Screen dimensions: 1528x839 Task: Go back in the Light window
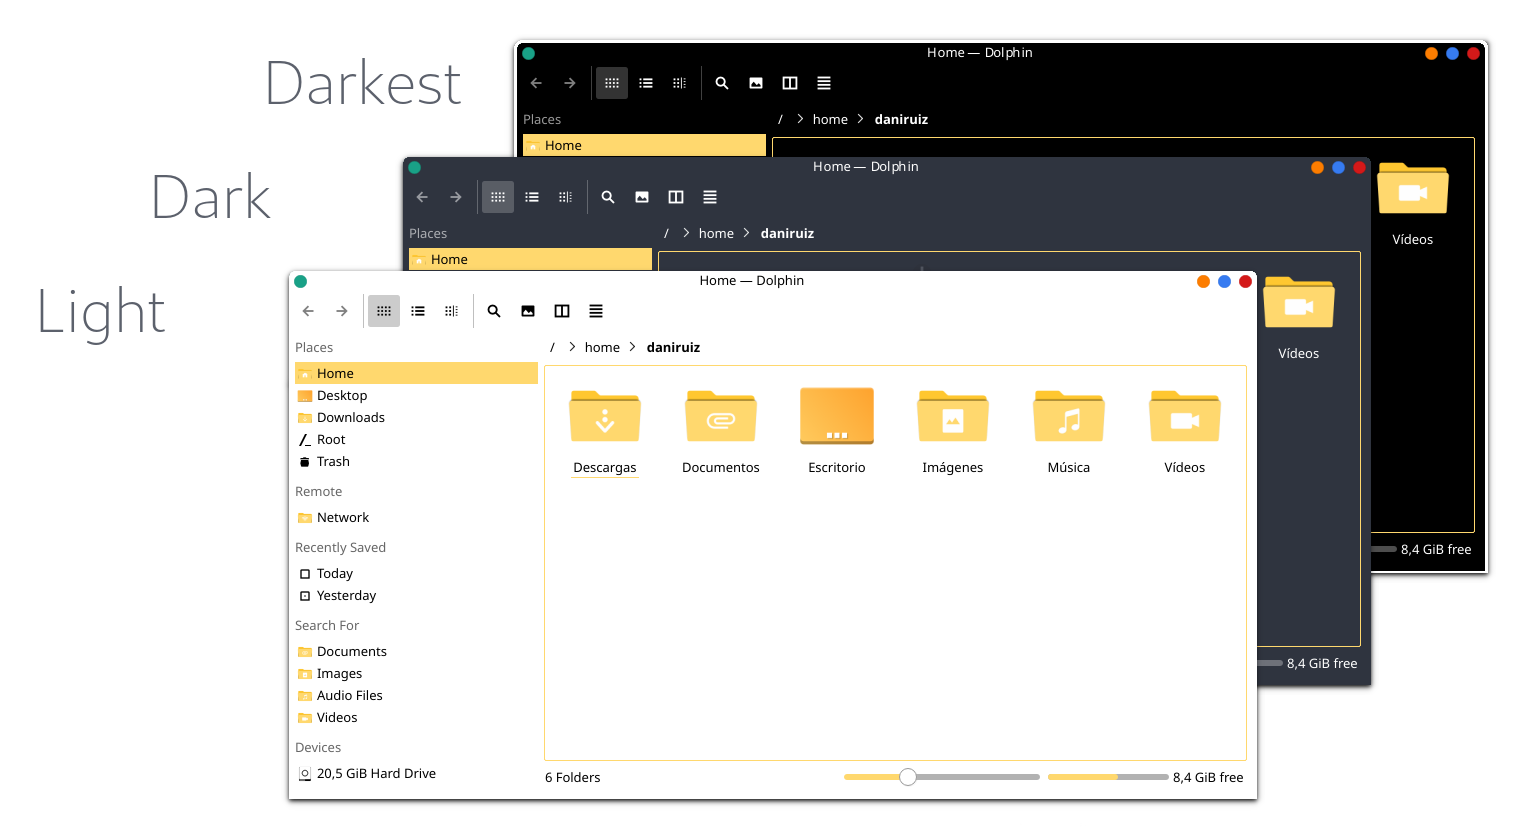[x=308, y=311]
